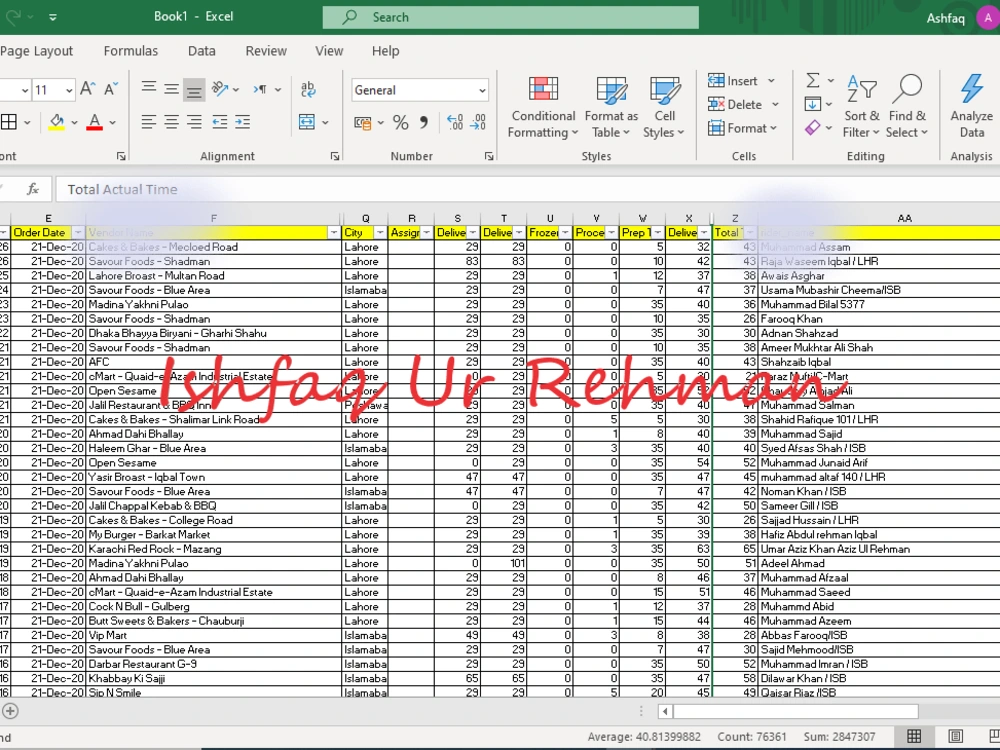Screen dimensions: 1000x750
Task: Click the Wrap Text icon
Action: tap(308, 89)
